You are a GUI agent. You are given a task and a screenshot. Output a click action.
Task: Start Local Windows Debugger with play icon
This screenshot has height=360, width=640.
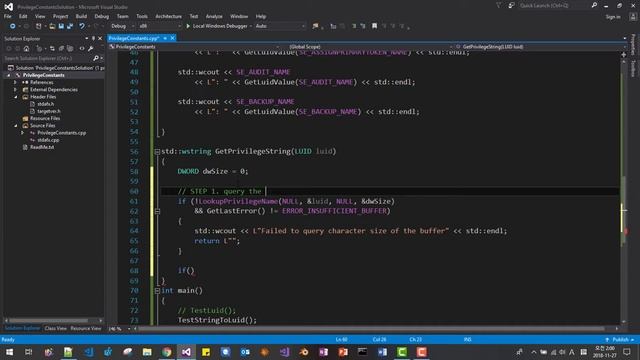pos(217,26)
